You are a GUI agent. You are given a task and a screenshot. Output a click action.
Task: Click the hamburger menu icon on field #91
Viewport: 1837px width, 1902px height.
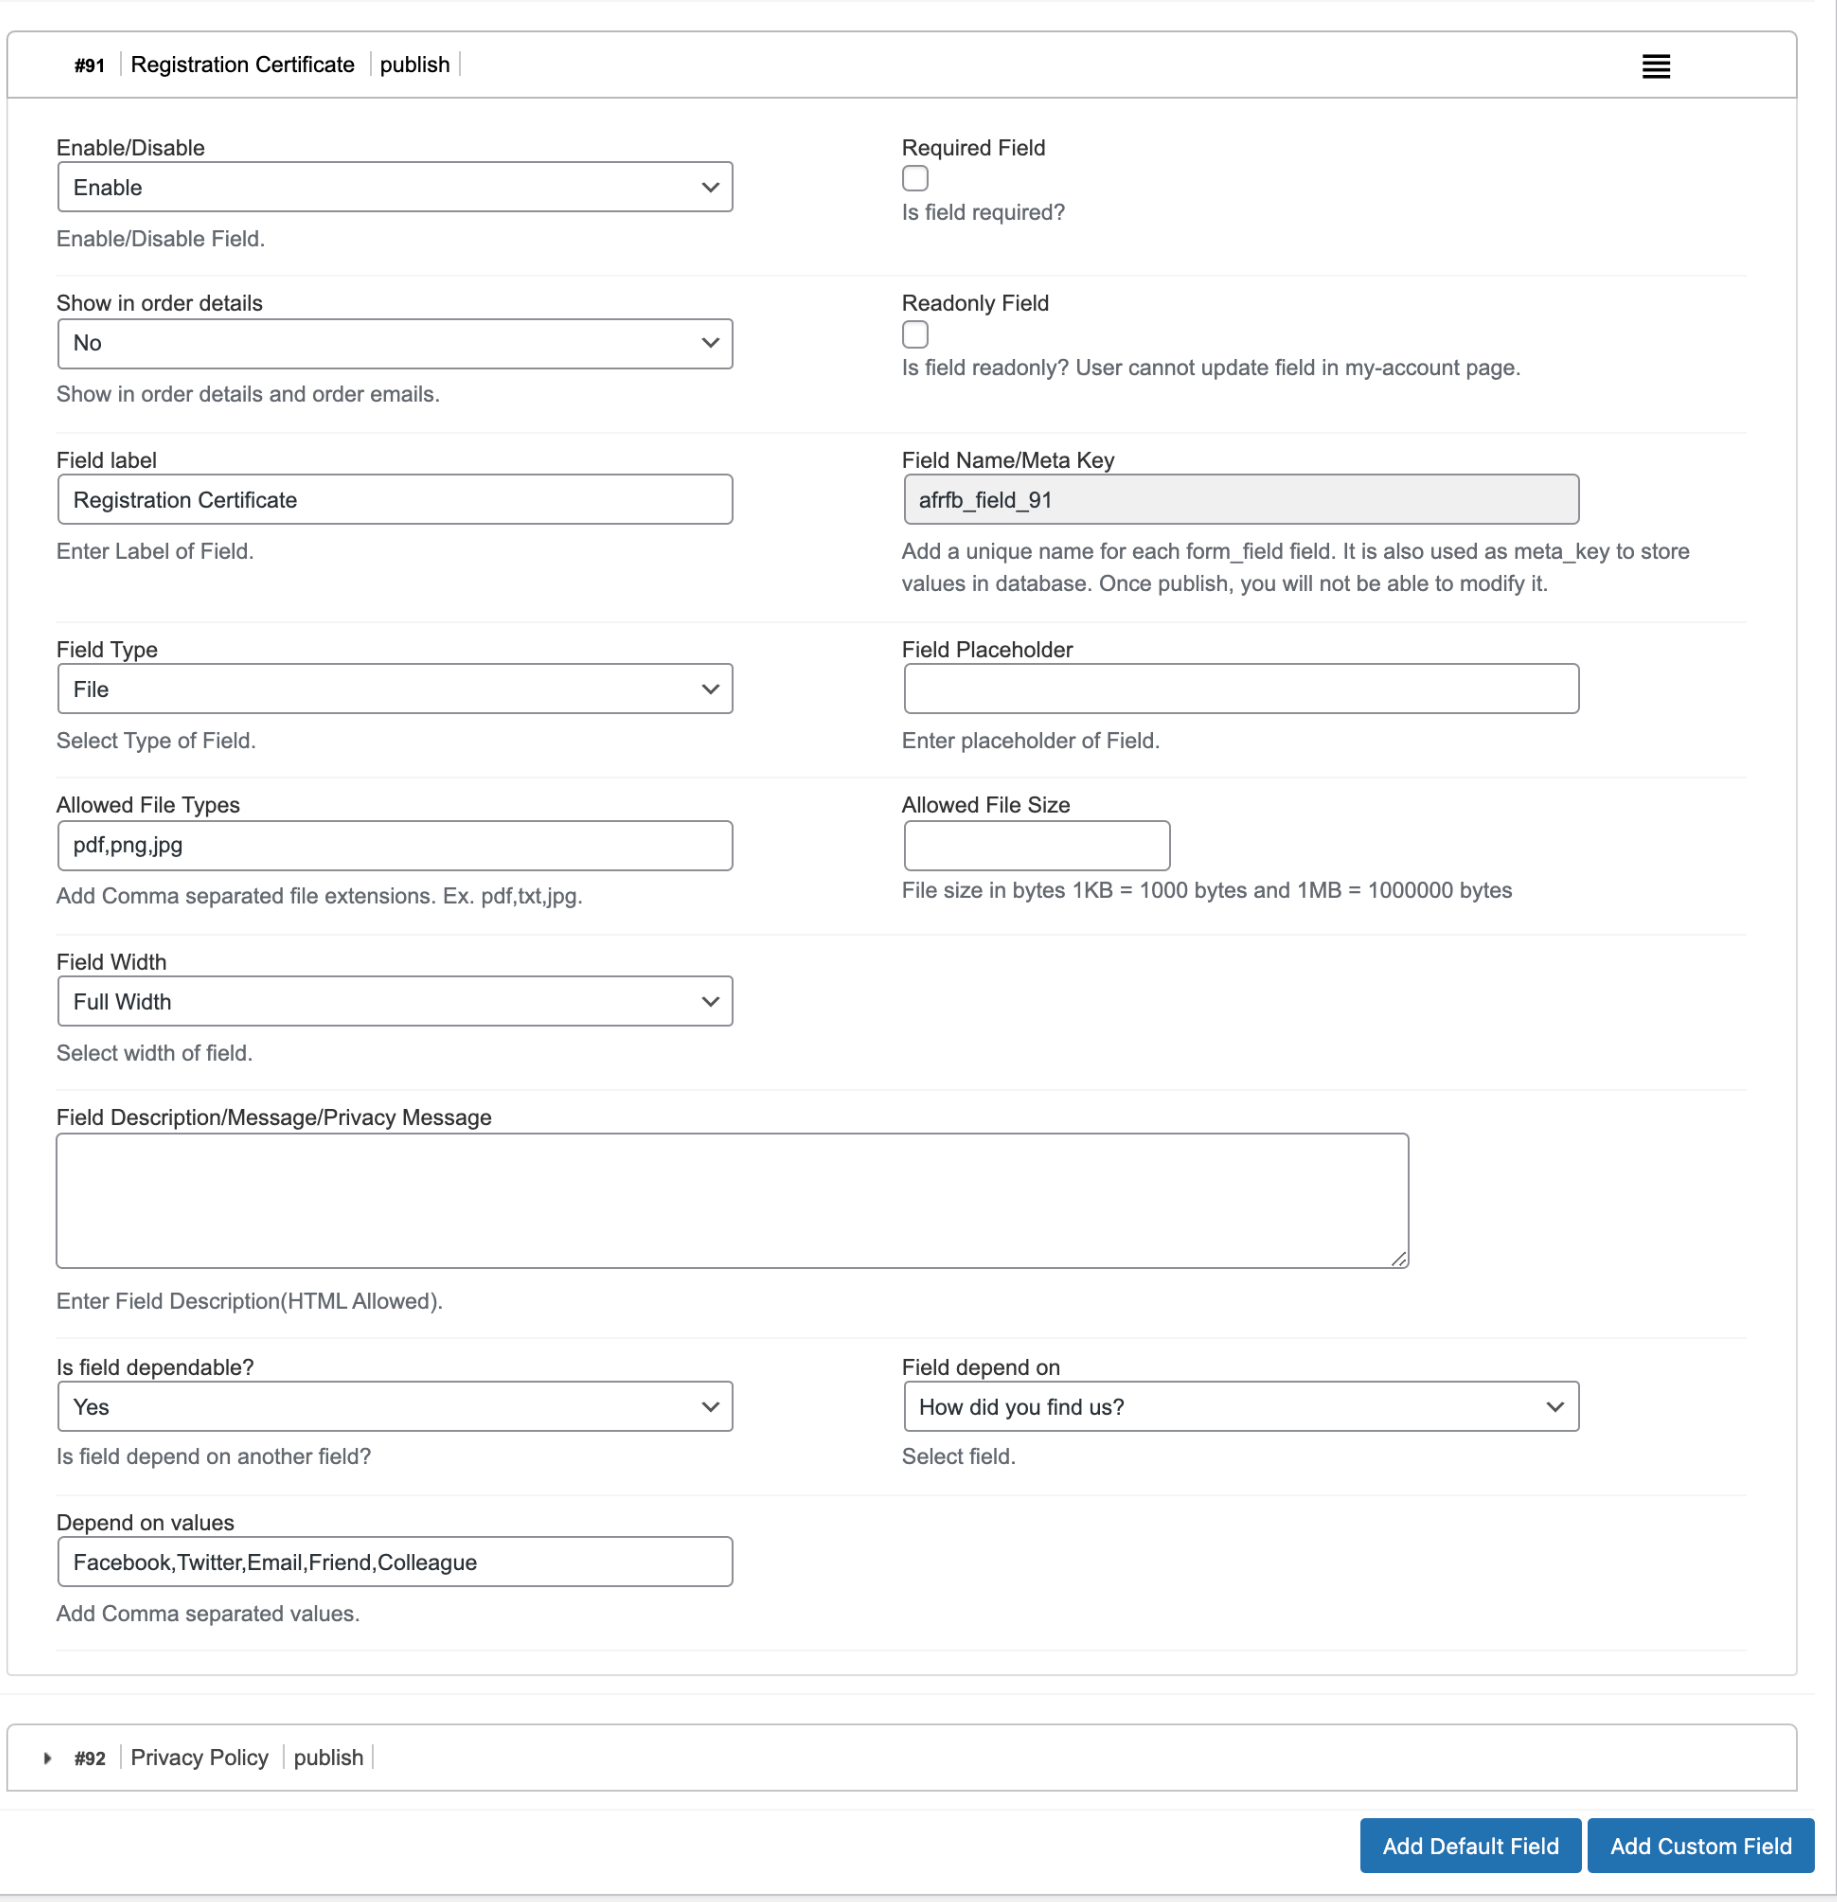[1655, 66]
